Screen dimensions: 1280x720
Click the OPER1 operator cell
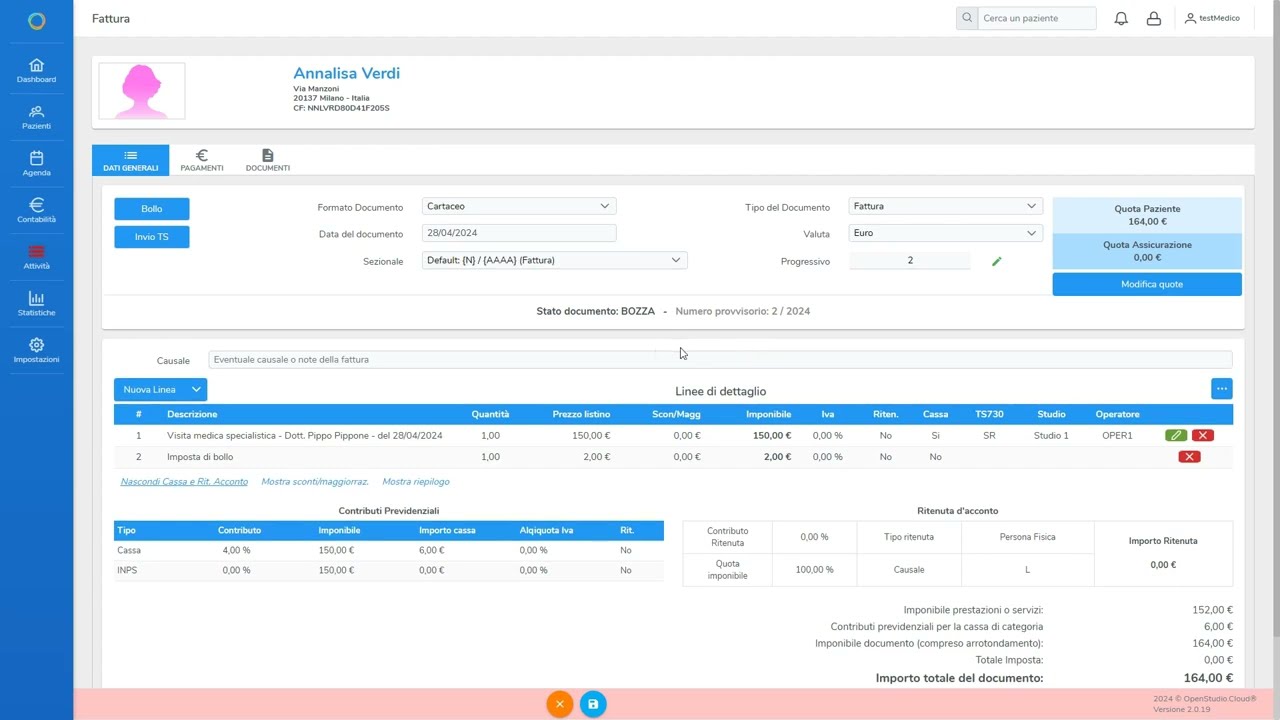coord(1117,436)
